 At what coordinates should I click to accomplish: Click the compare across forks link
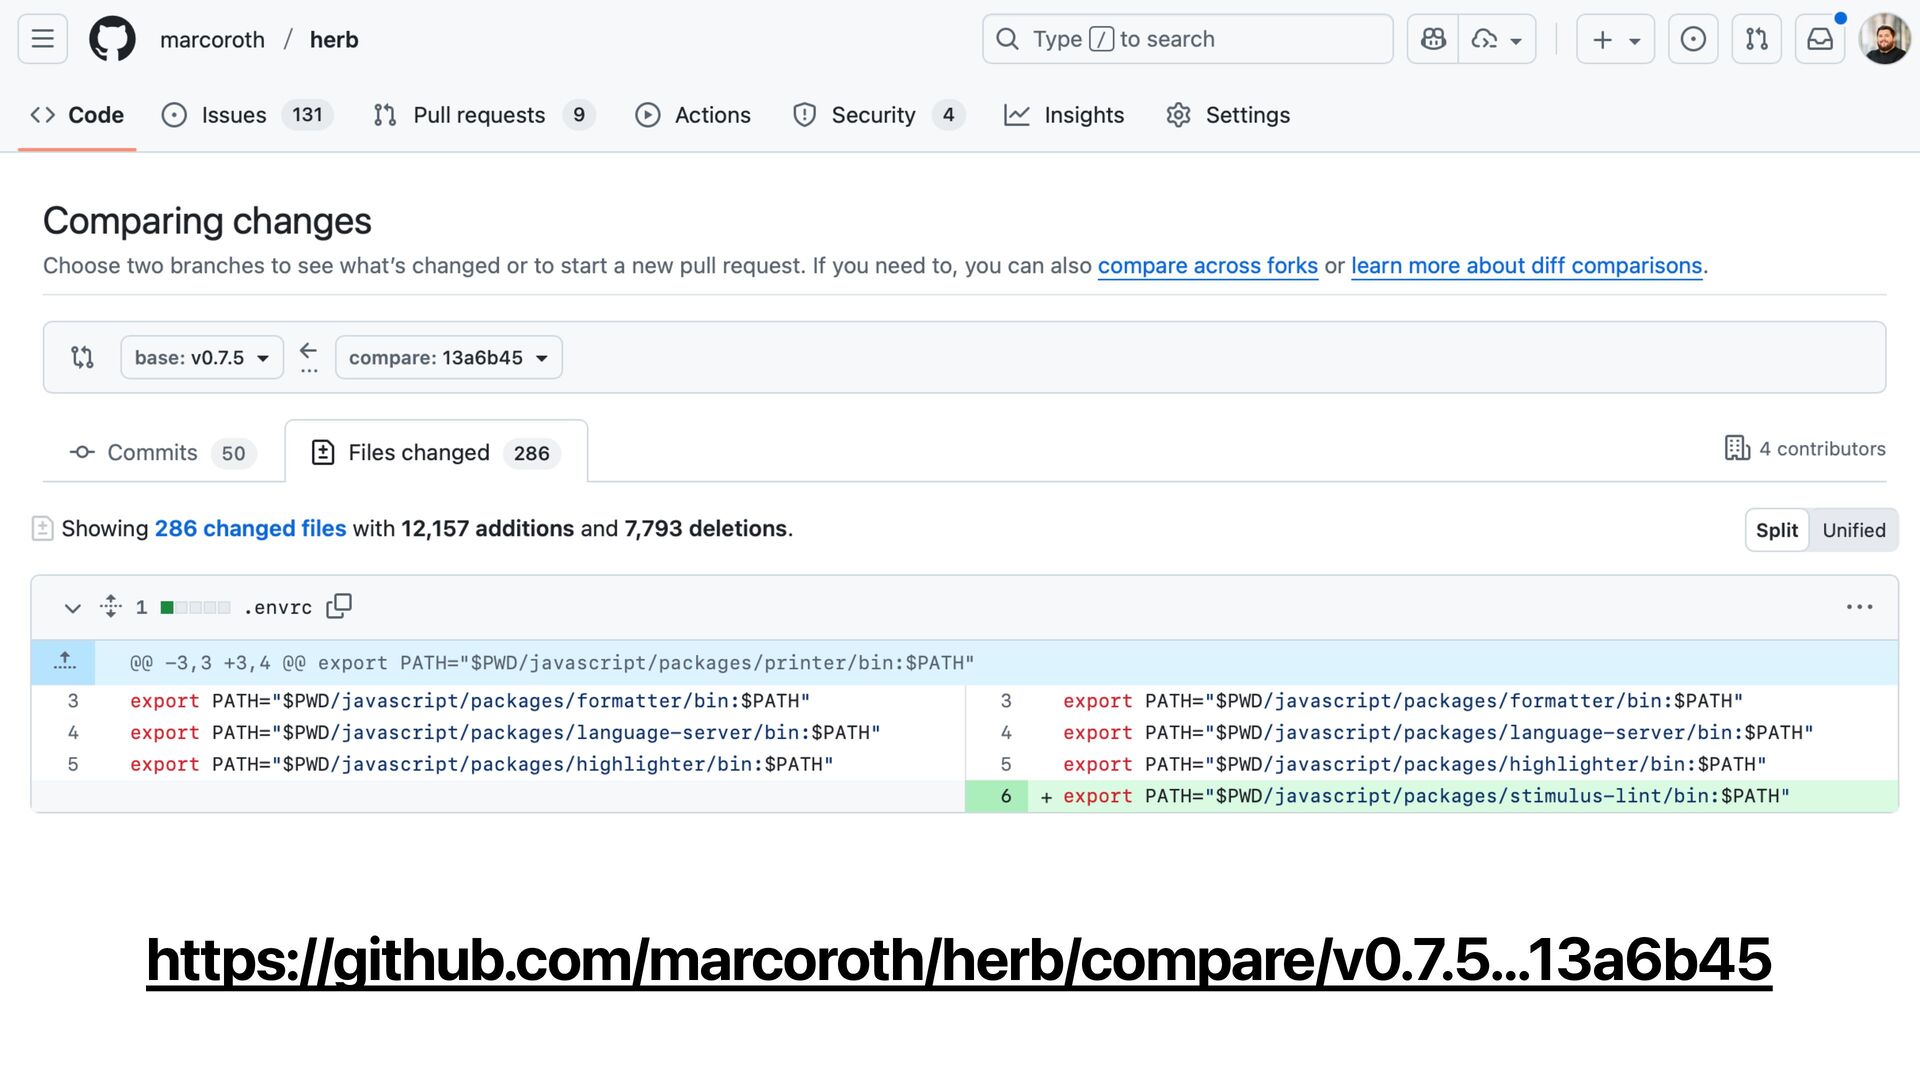(1207, 266)
